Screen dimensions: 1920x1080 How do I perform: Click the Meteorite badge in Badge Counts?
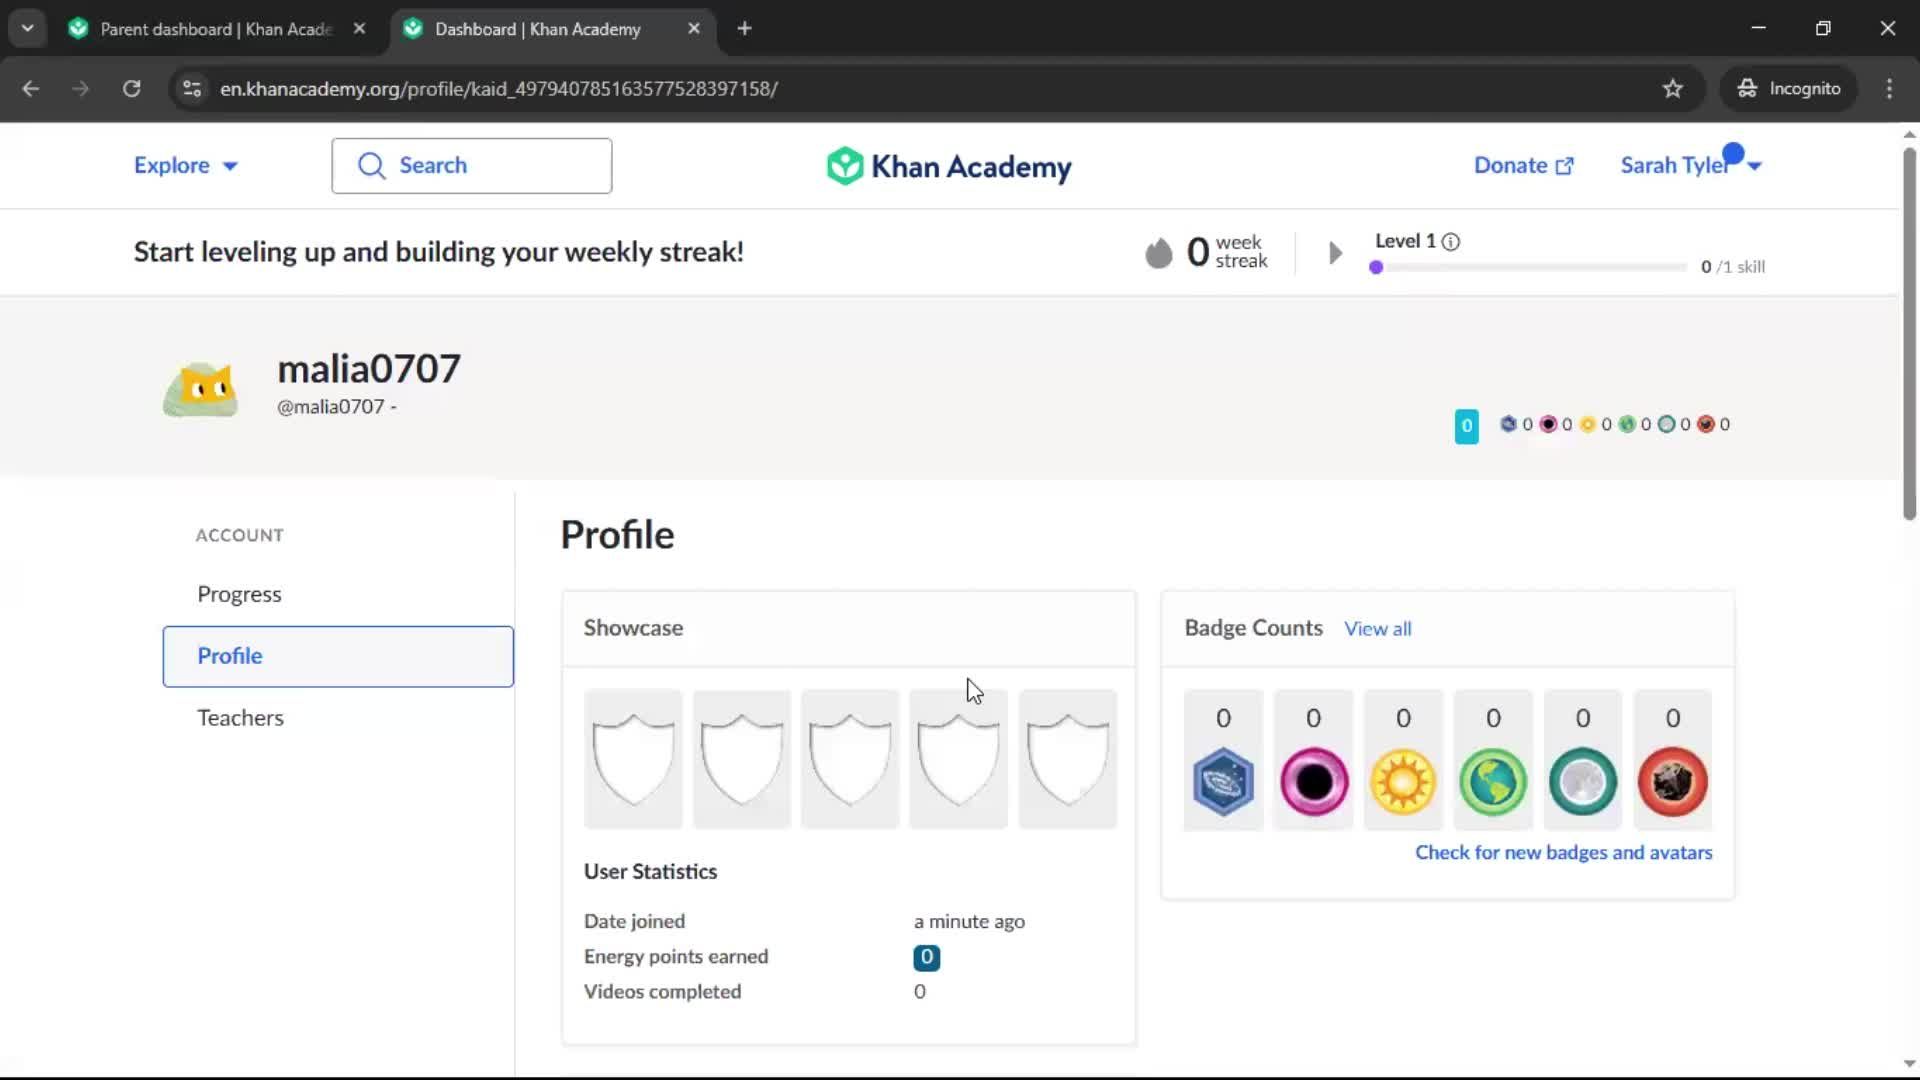click(1672, 781)
